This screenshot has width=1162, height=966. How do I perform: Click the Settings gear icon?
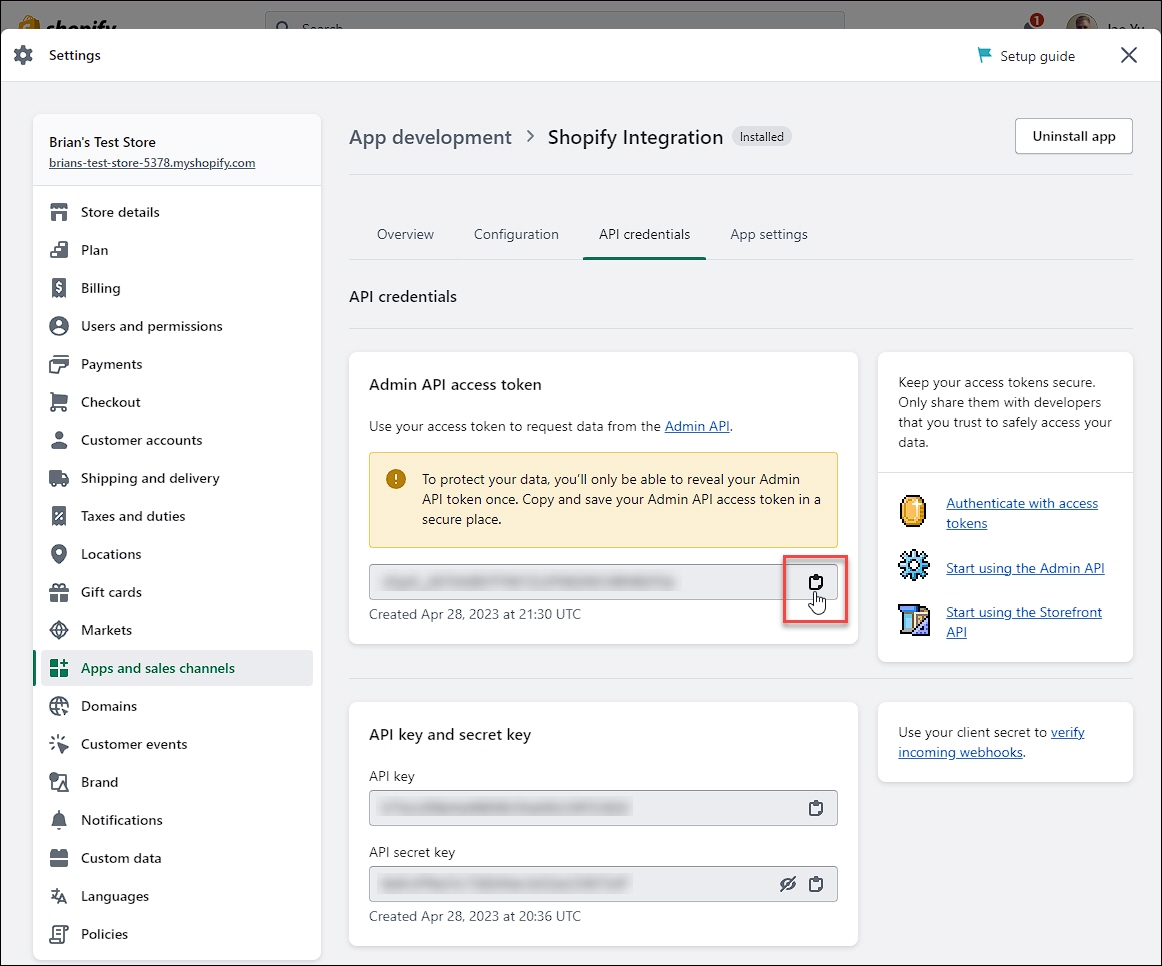(23, 56)
